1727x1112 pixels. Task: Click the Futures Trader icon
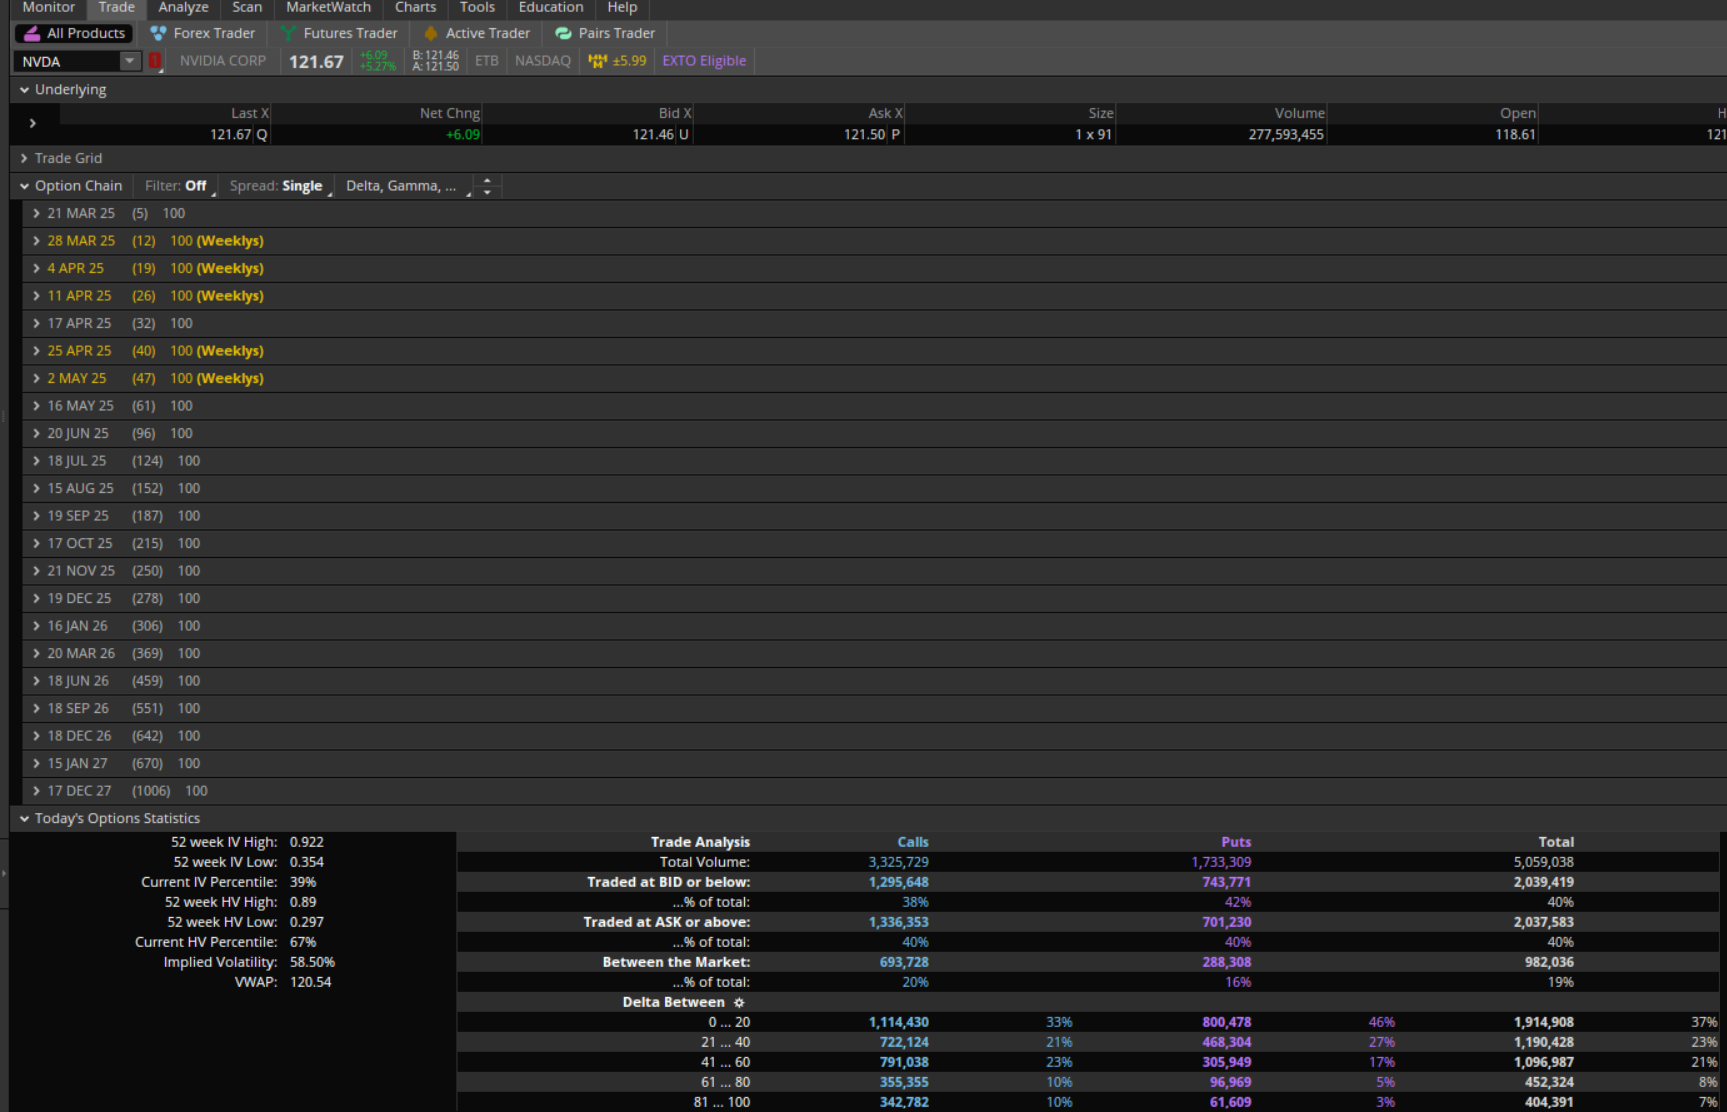coord(288,34)
